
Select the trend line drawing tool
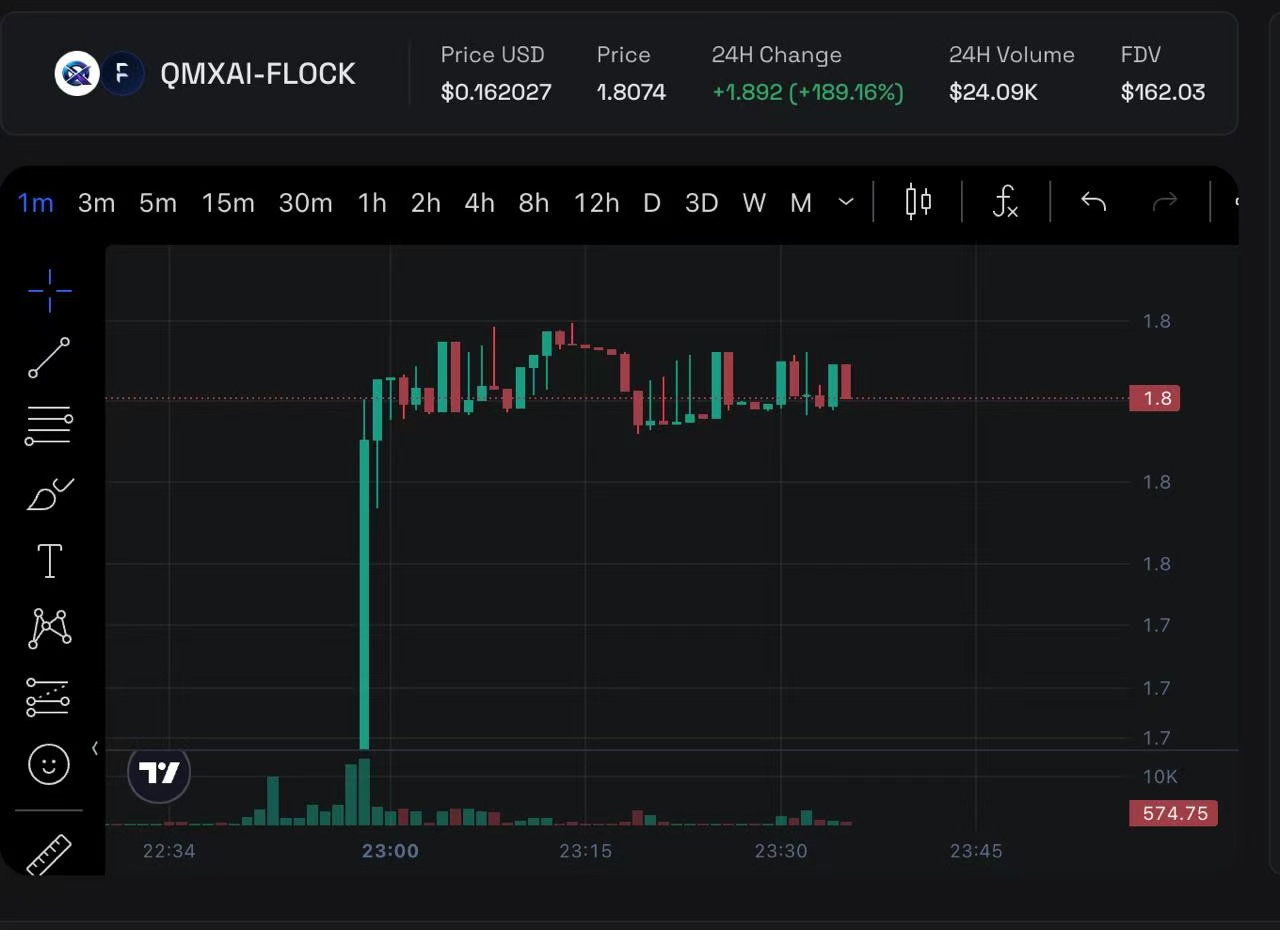pos(49,358)
